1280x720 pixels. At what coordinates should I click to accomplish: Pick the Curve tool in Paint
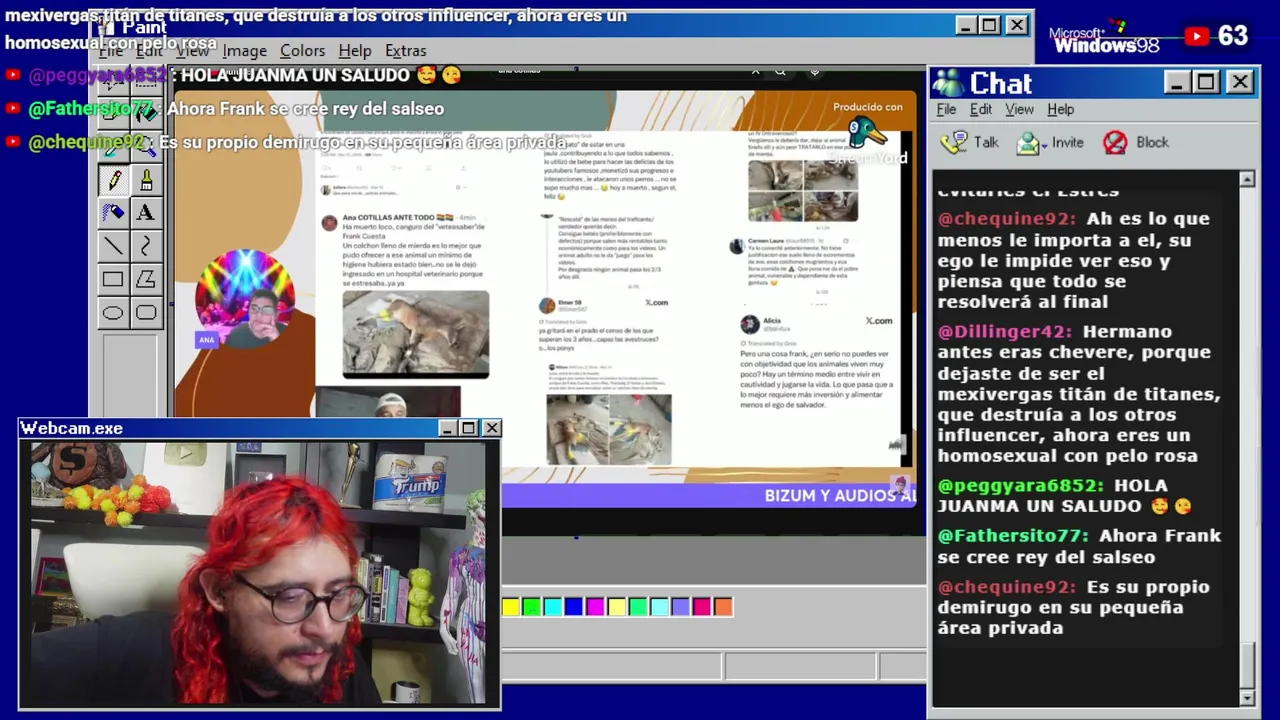146,246
